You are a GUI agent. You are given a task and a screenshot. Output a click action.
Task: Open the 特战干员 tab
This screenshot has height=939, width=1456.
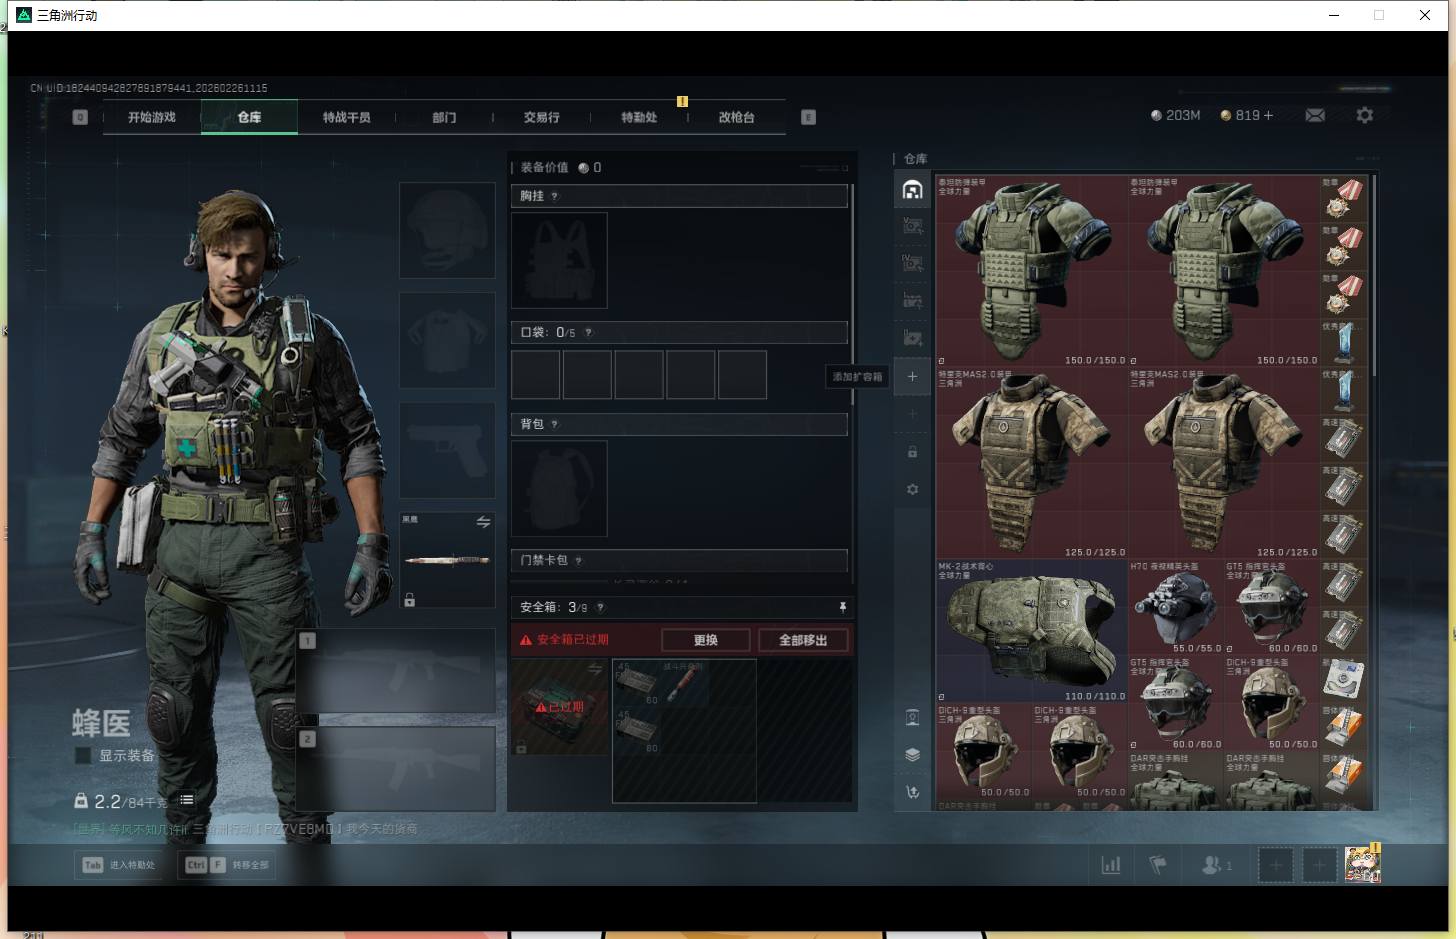[x=346, y=117]
